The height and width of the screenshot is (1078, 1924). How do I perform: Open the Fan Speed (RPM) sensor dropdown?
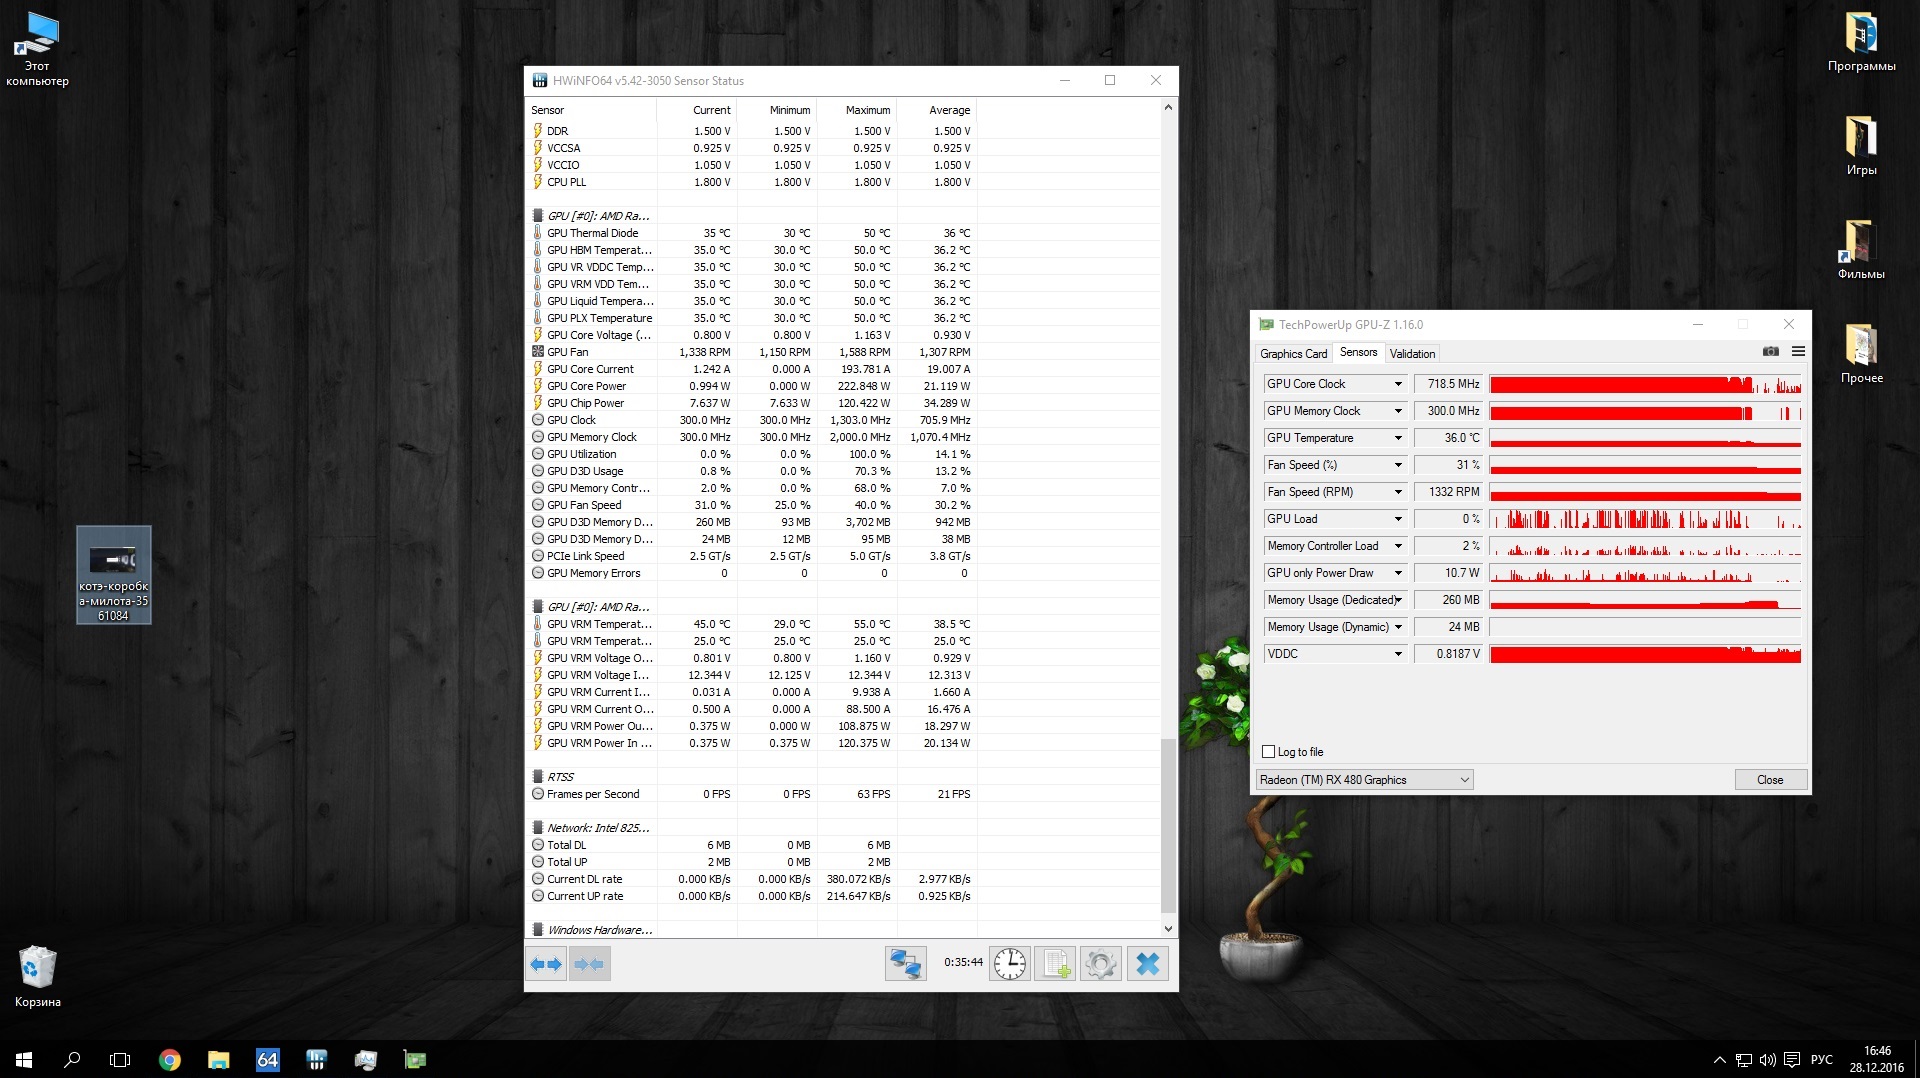tap(1399, 493)
